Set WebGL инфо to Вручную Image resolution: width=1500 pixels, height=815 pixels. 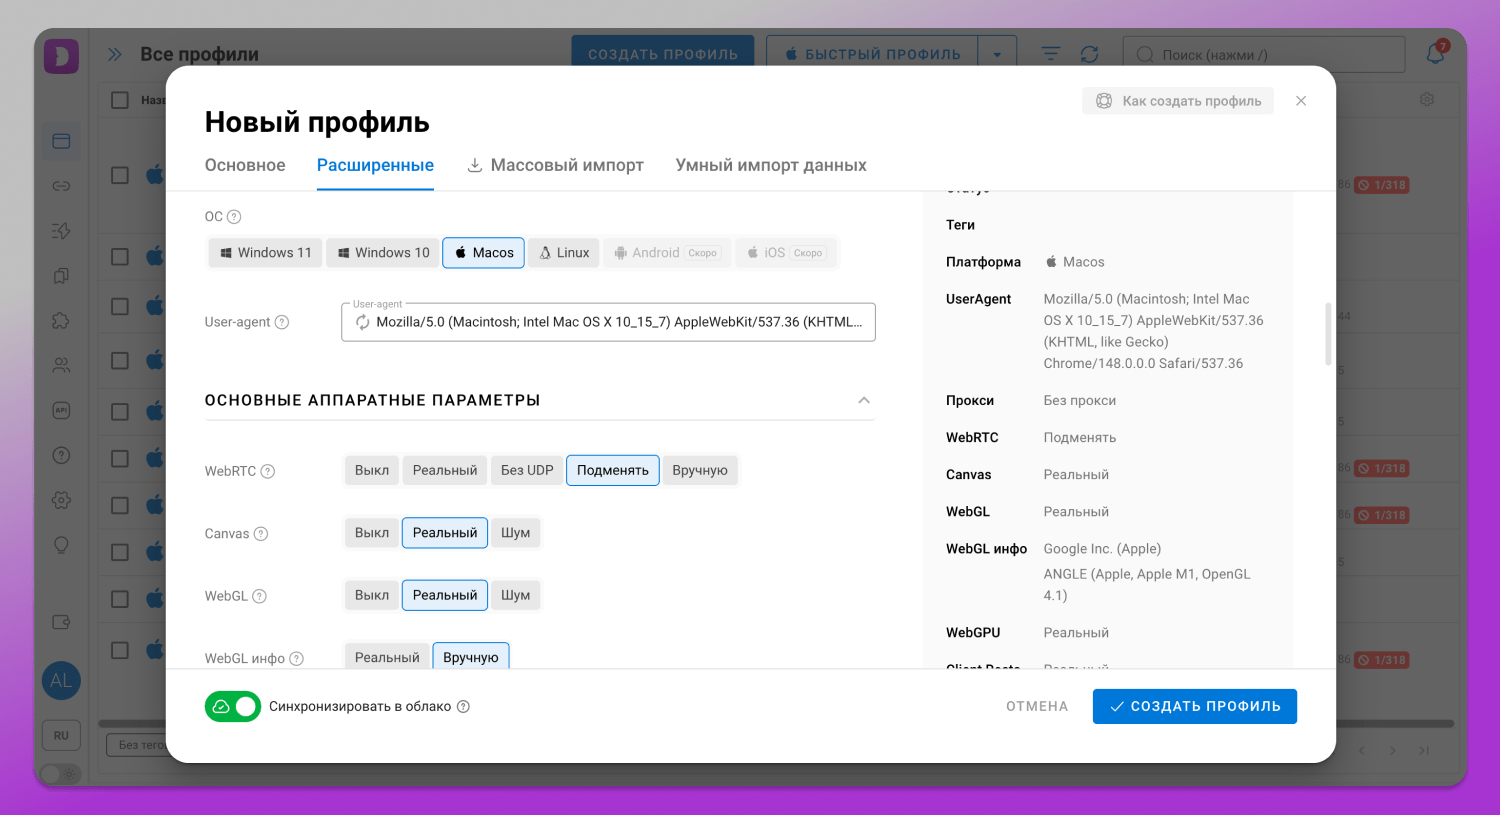pyautogui.click(x=471, y=657)
